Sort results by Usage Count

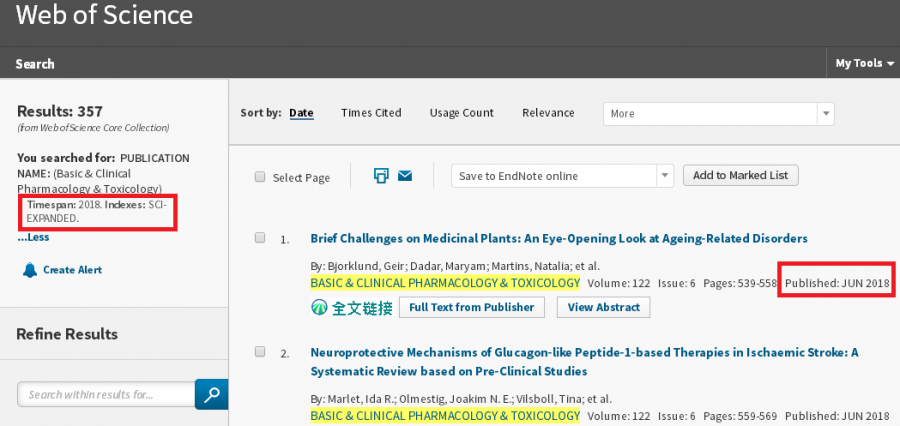pos(461,113)
